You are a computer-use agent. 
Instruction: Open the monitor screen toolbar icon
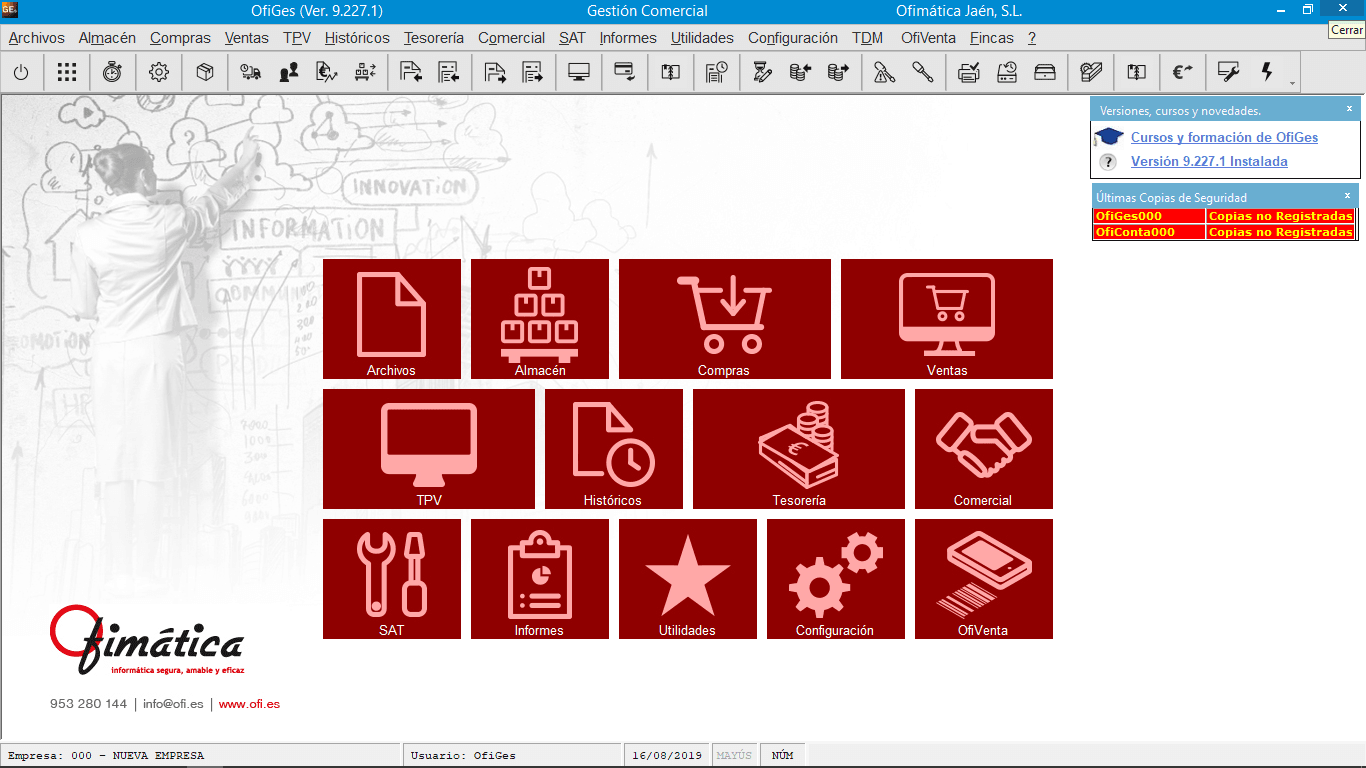[x=579, y=72]
